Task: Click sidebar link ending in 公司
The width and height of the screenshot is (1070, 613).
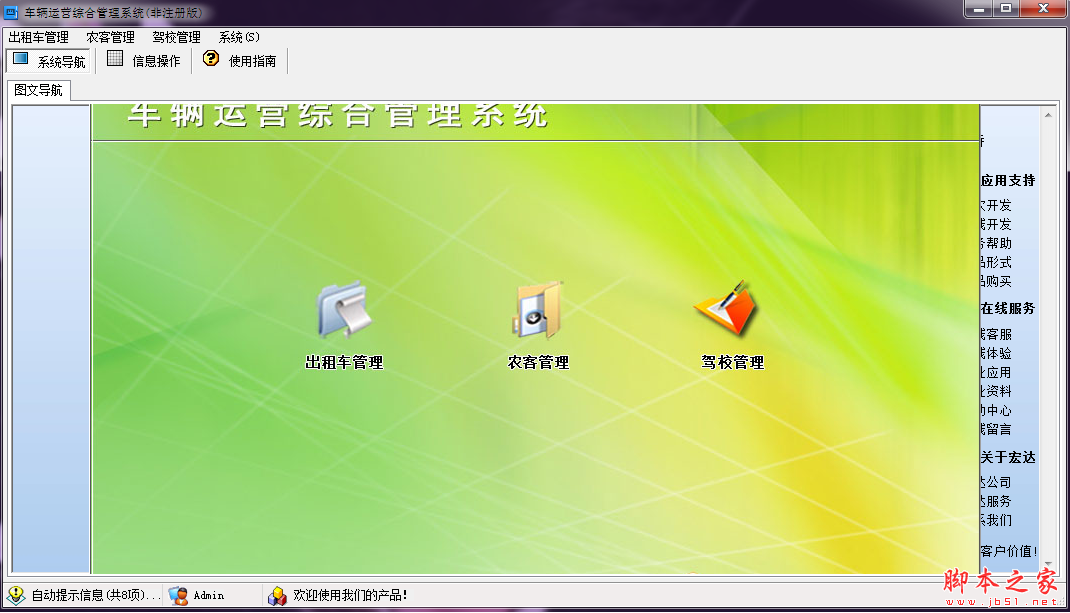Action: pos(996,483)
